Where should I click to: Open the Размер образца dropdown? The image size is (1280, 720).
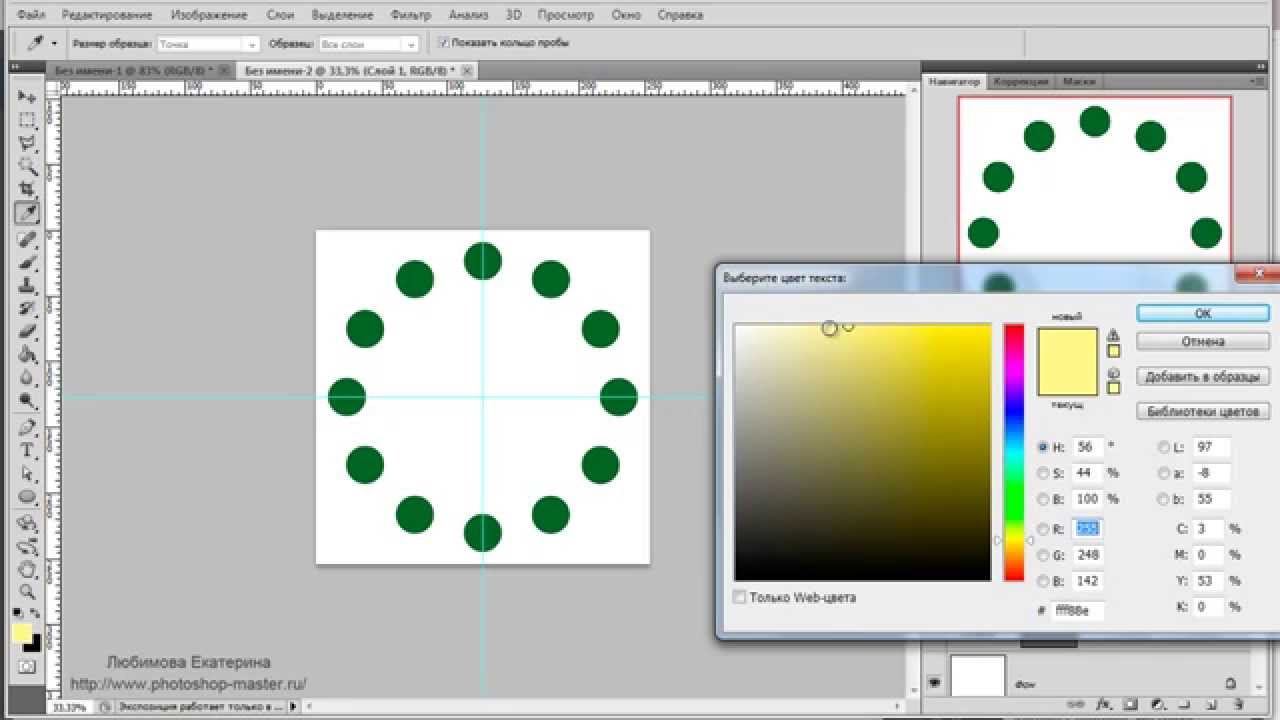pyautogui.click(x=209, y=44)
